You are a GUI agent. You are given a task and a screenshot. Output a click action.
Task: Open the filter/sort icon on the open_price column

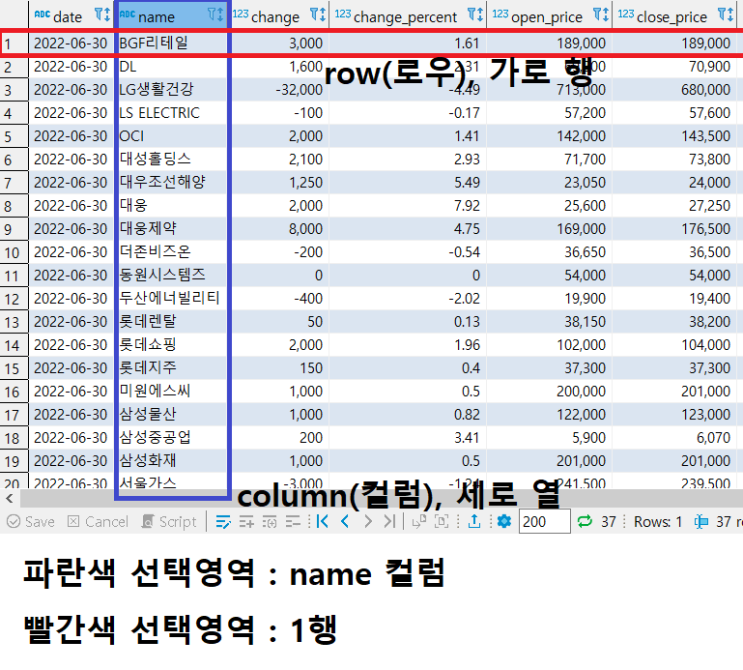[x=601, y=15]
